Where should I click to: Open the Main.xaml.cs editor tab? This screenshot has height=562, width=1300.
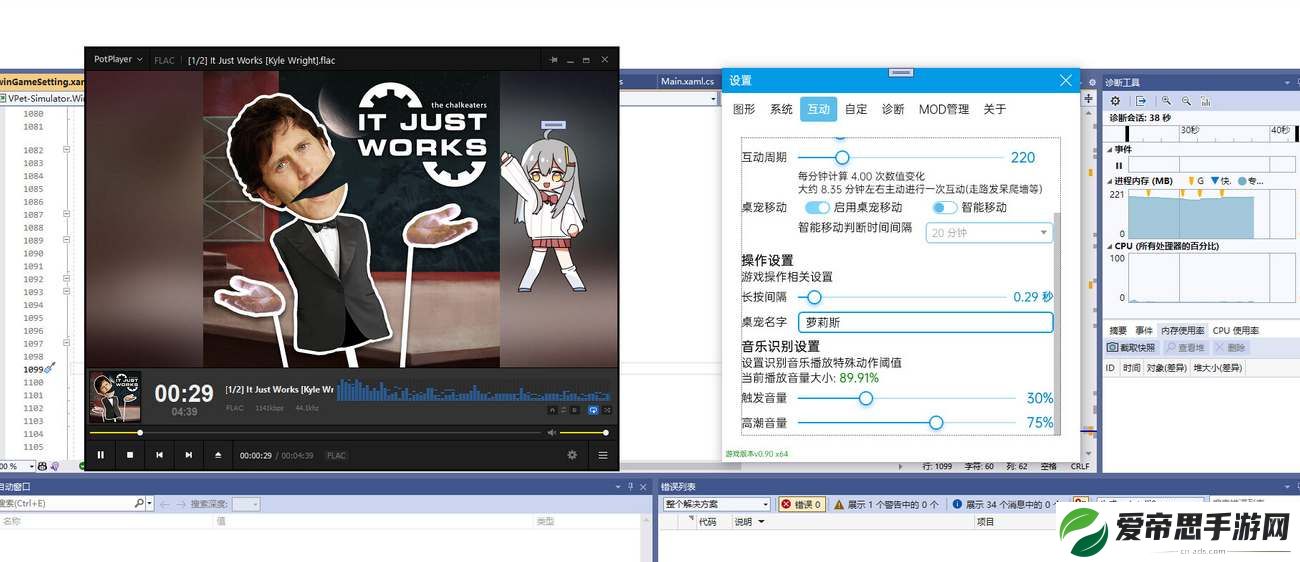687,81
